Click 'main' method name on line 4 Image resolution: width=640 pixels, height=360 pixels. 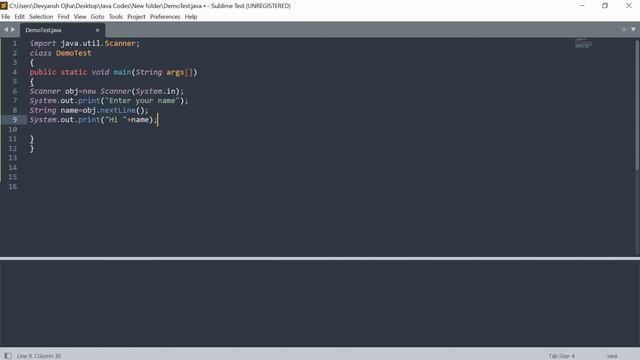click(x=122, y=72)
